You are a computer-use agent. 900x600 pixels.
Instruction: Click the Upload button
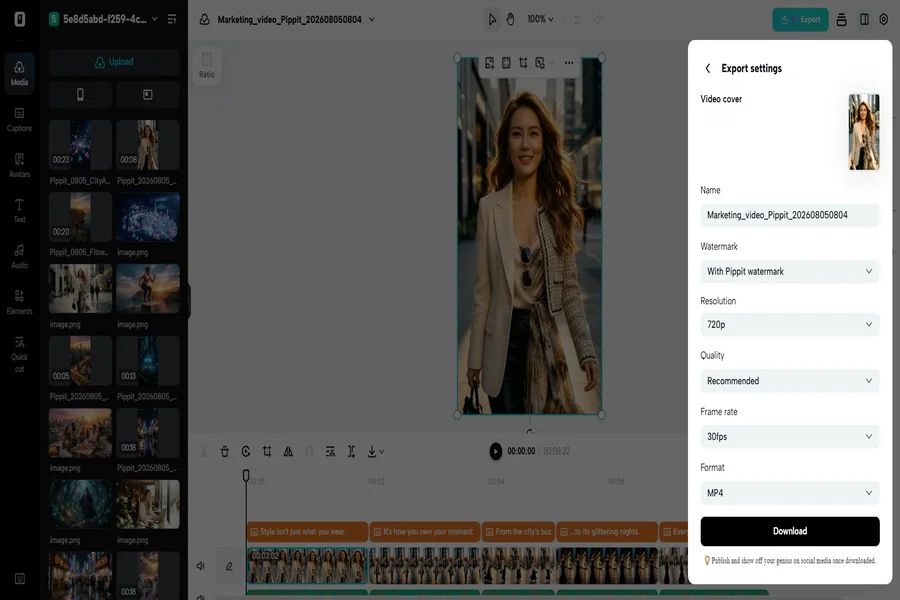pos(114,62)
